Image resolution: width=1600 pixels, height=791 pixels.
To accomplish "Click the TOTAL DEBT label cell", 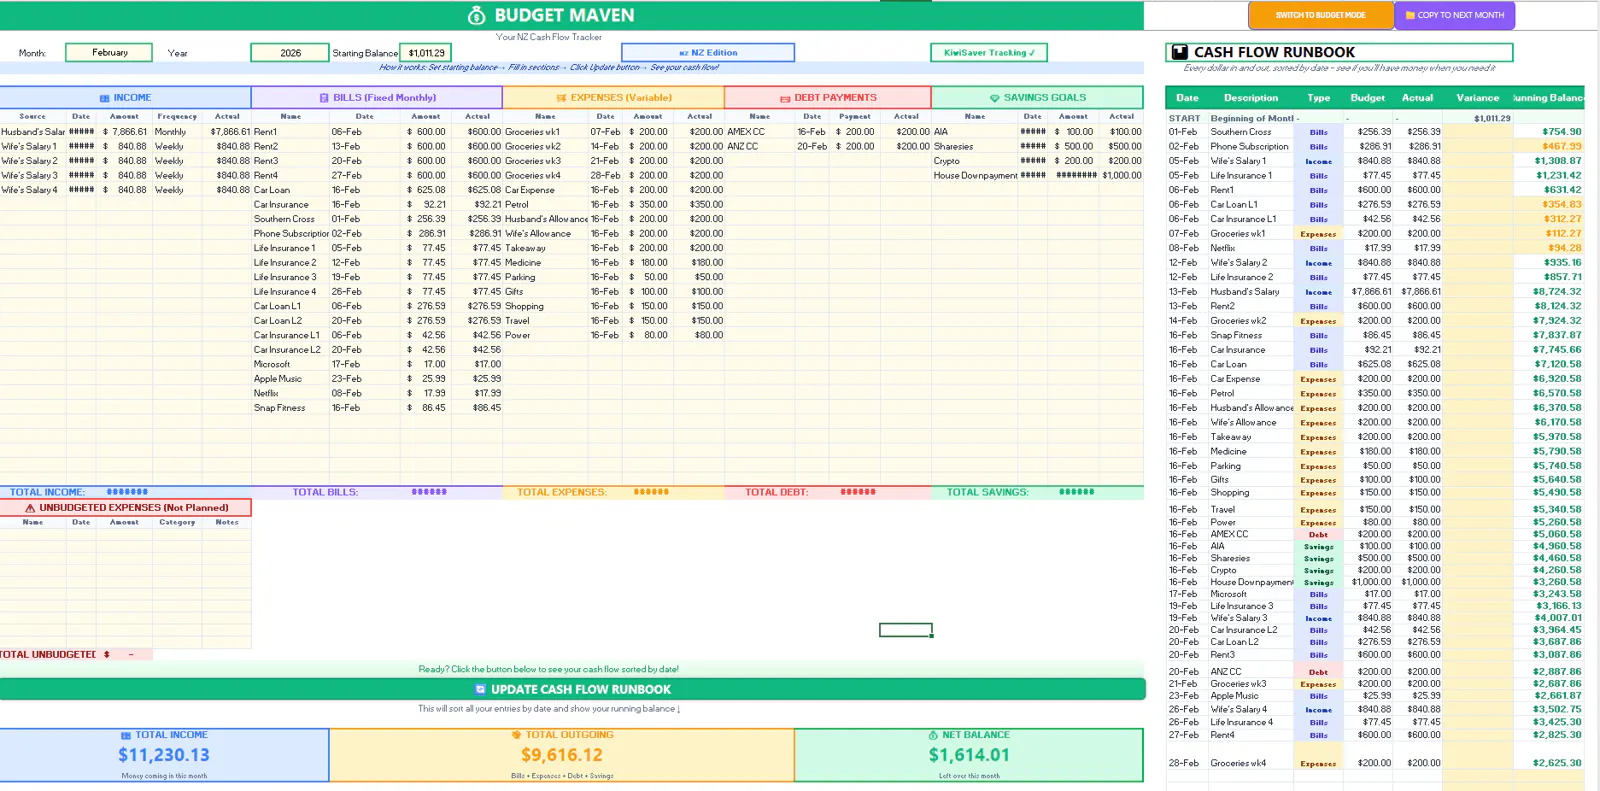I will coord(776,492).
